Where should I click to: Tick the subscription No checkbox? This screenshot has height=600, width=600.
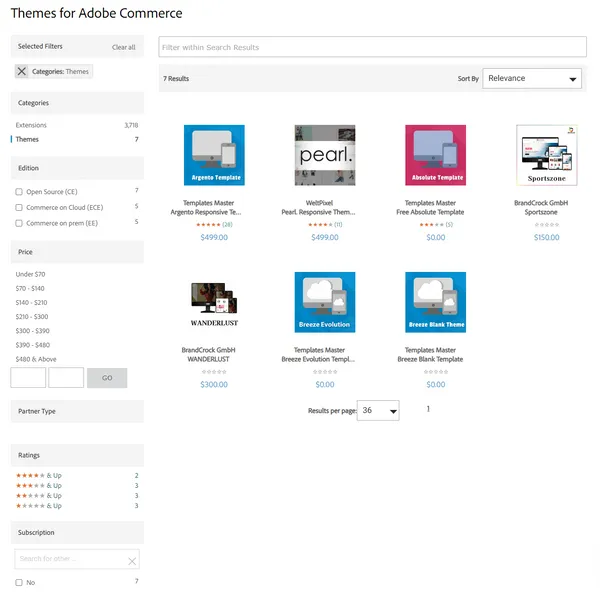tap(19, 582)
